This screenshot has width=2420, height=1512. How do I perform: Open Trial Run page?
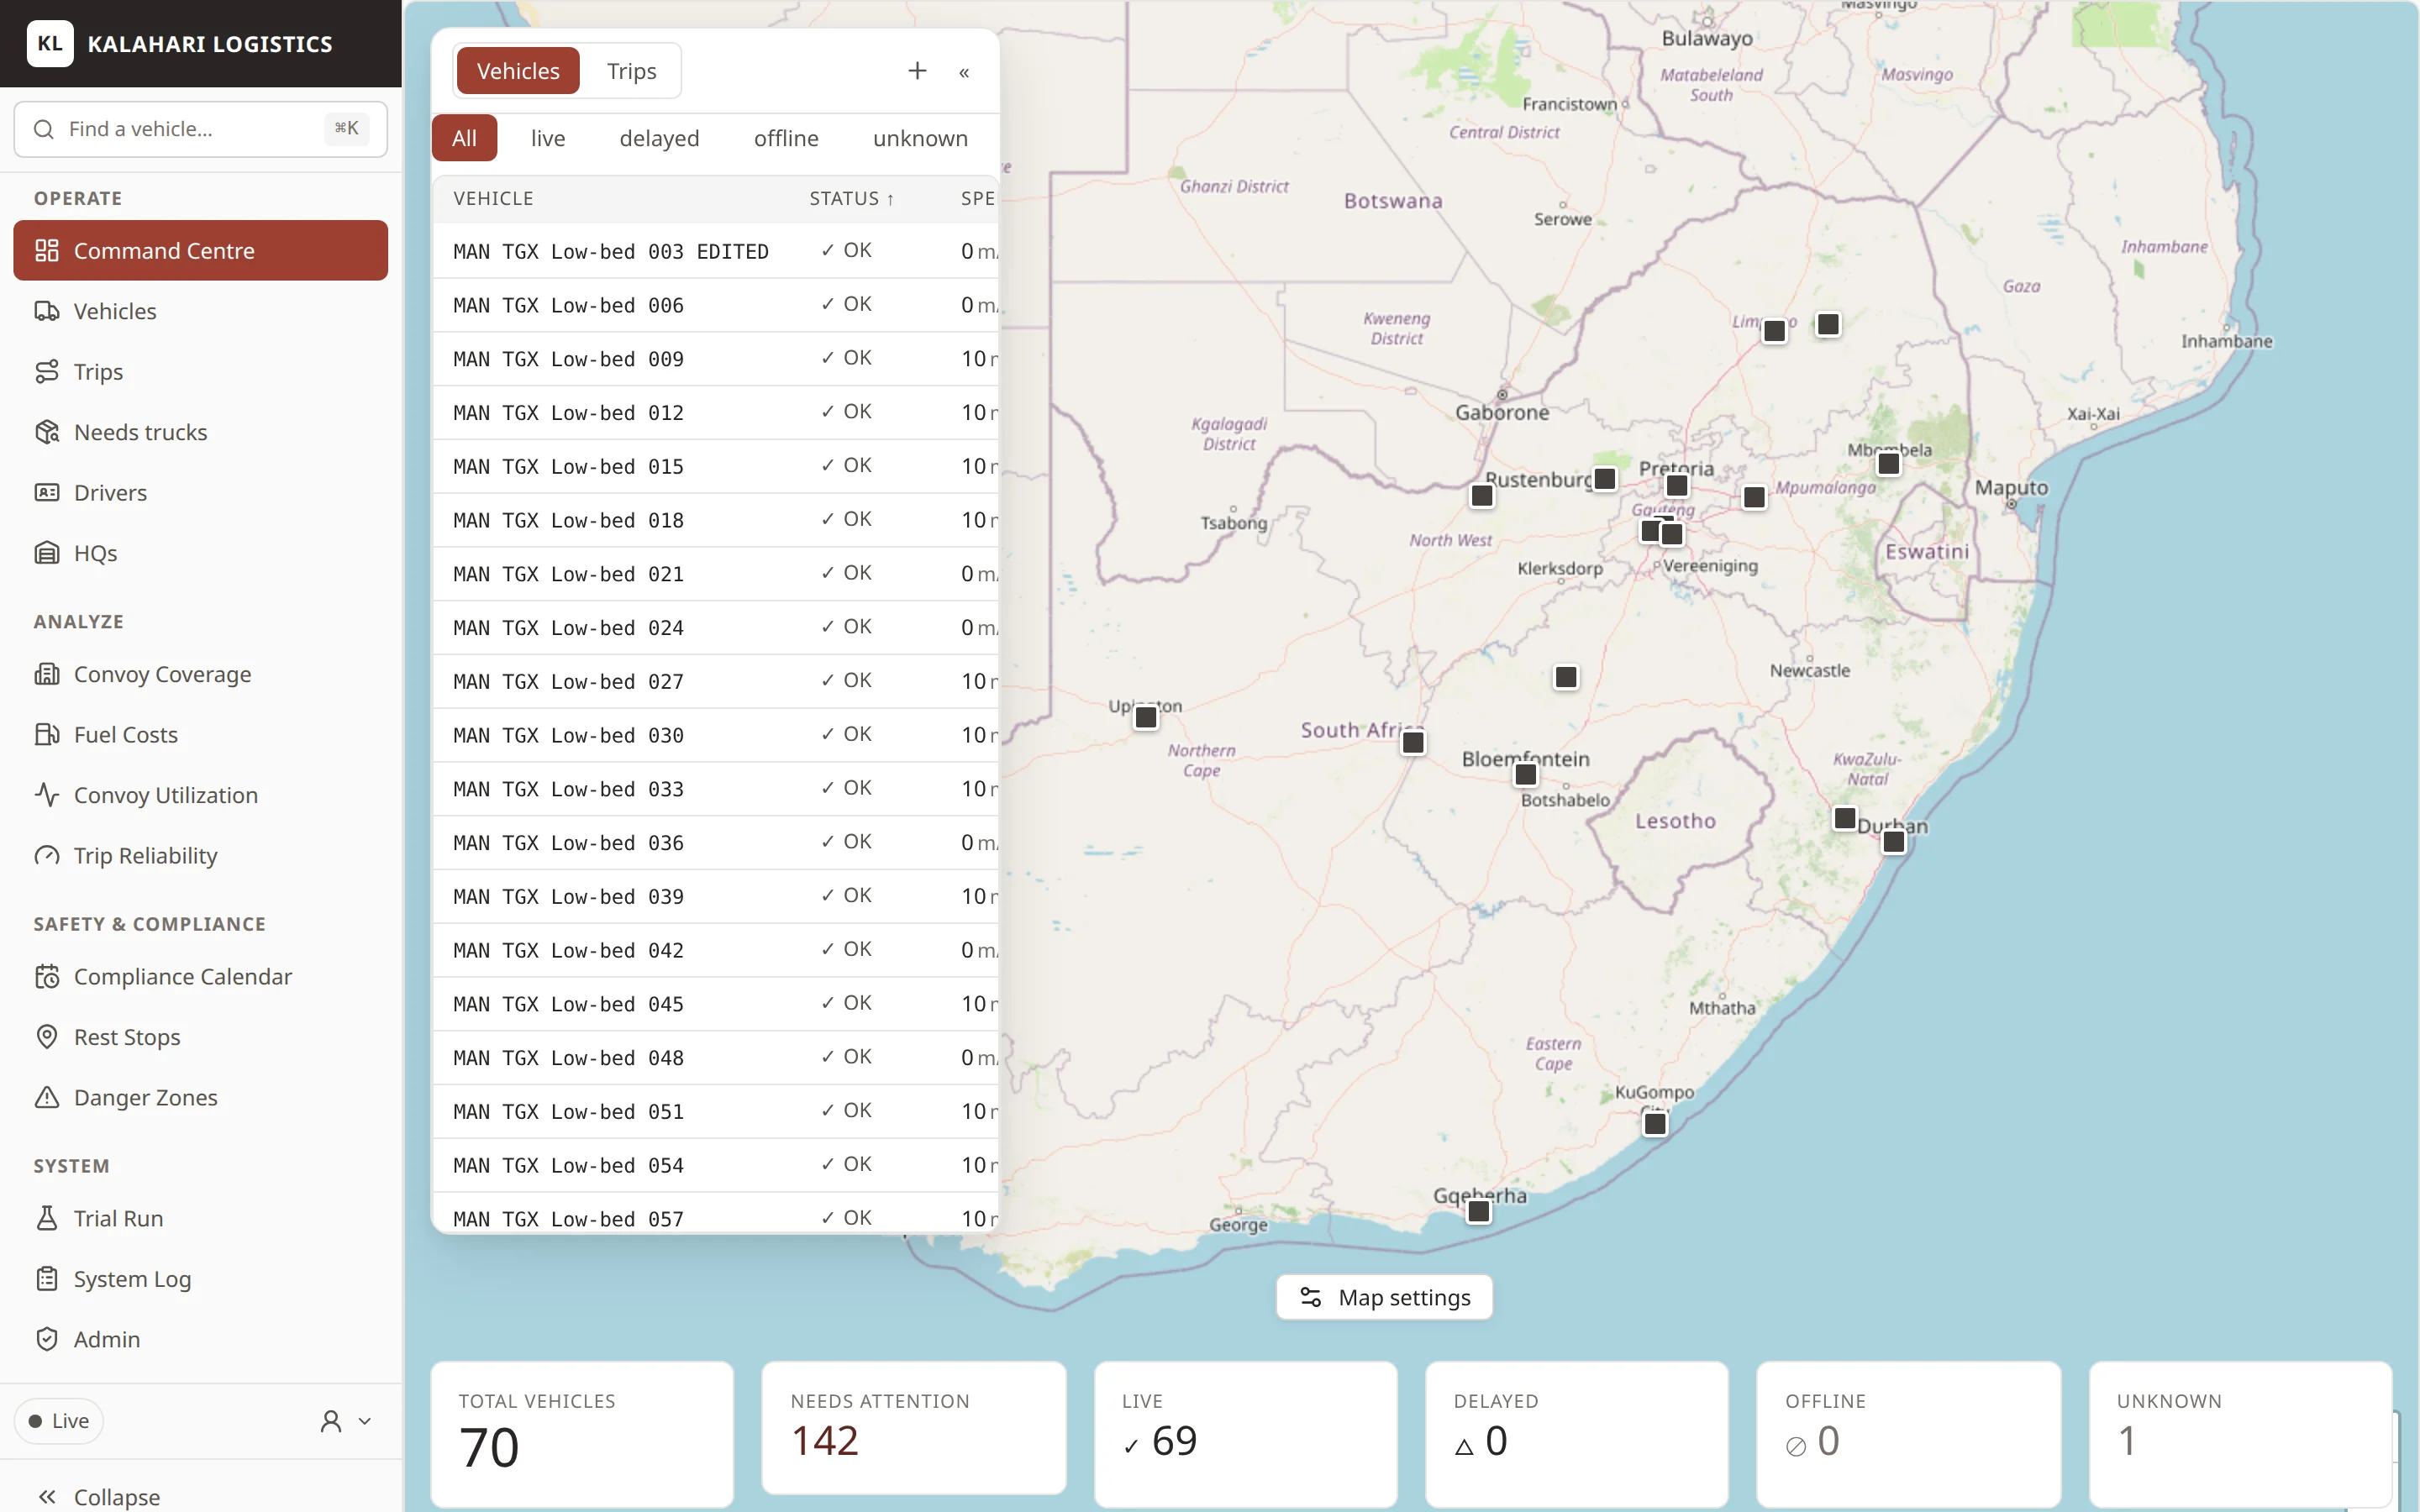[x=200, y=1218]
